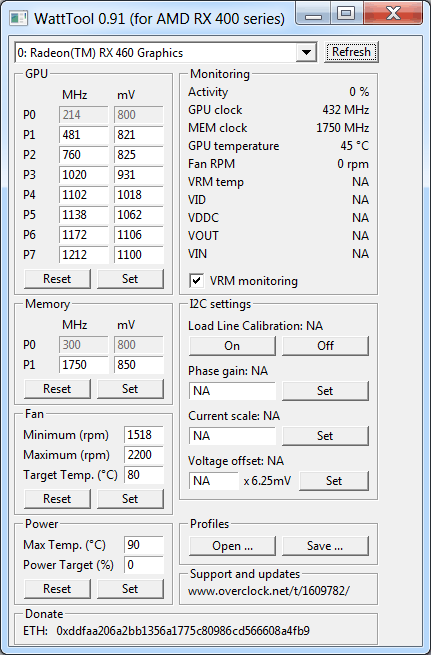Click the disabled GPU P0 mV field 800
Screen dimensions: 431x655
tap(138, 115)
